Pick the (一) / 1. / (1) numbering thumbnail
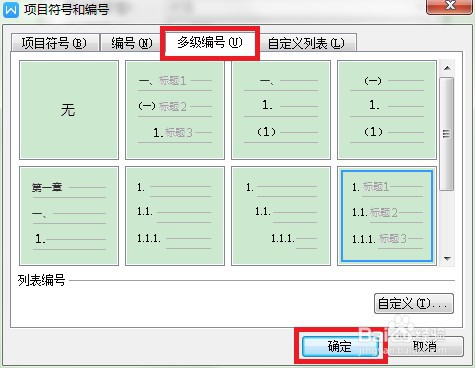Screen dimensions: 475x368 387,110
